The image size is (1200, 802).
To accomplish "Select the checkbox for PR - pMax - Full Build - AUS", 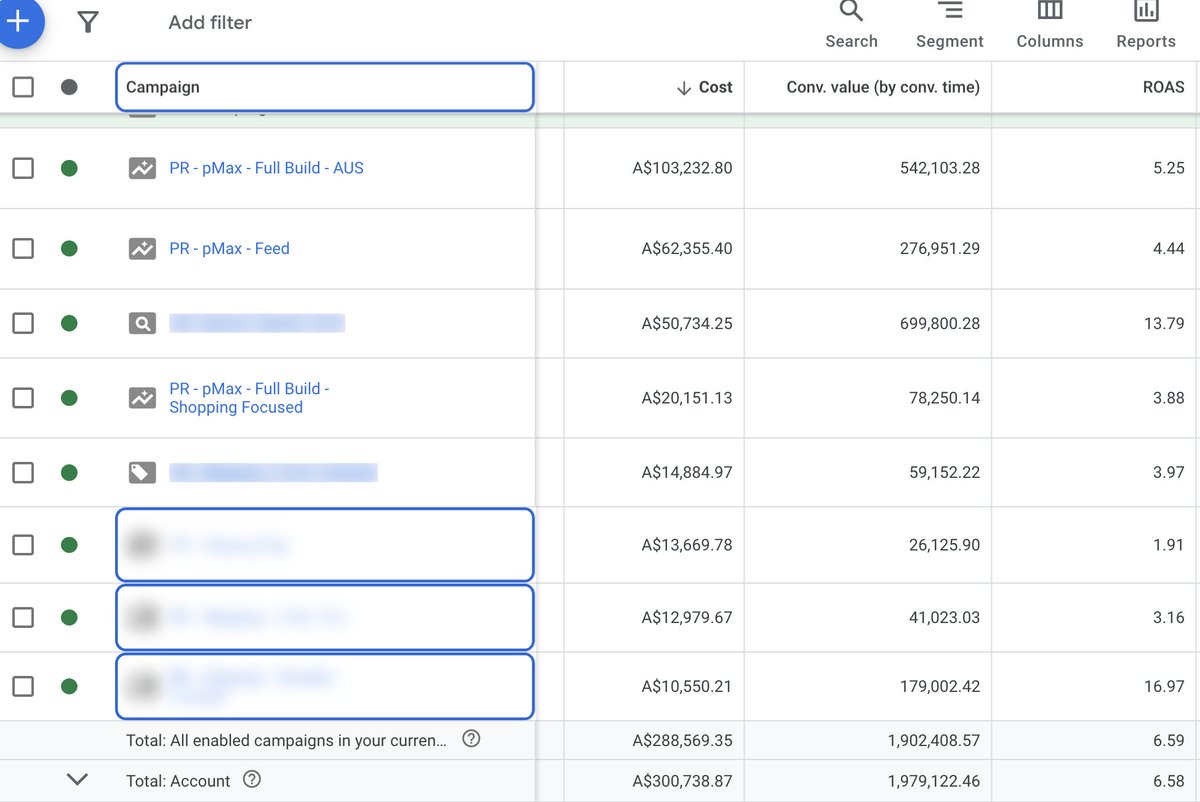I will (x=23, y=168).
